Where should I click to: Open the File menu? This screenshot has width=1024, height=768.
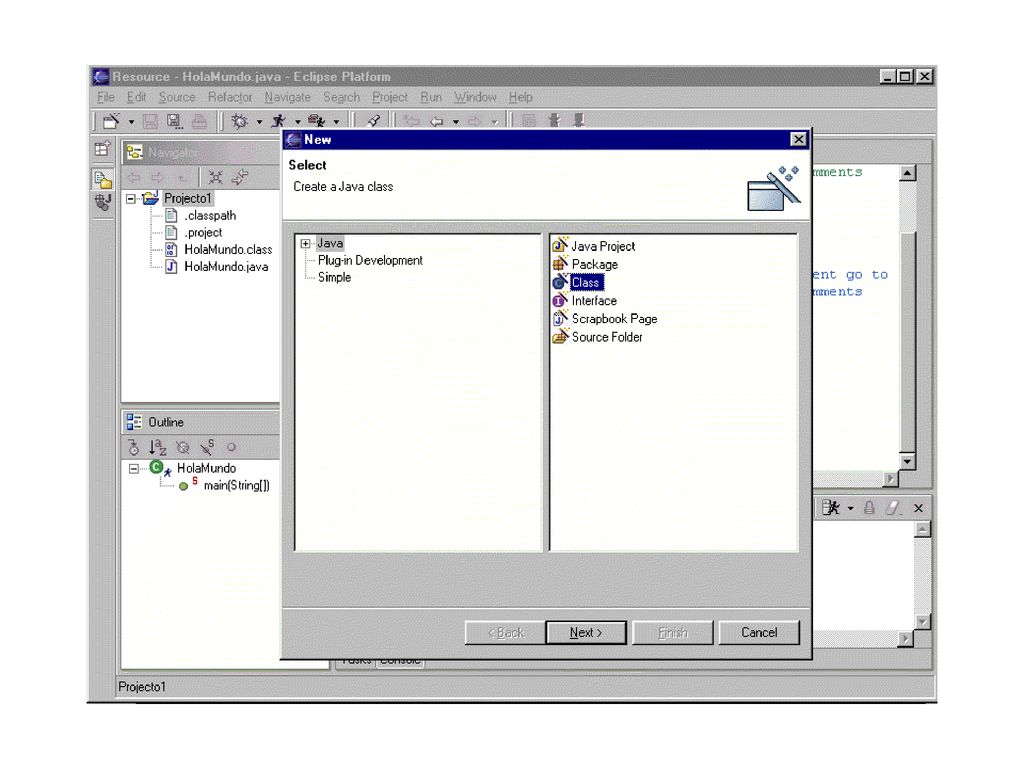106,97
